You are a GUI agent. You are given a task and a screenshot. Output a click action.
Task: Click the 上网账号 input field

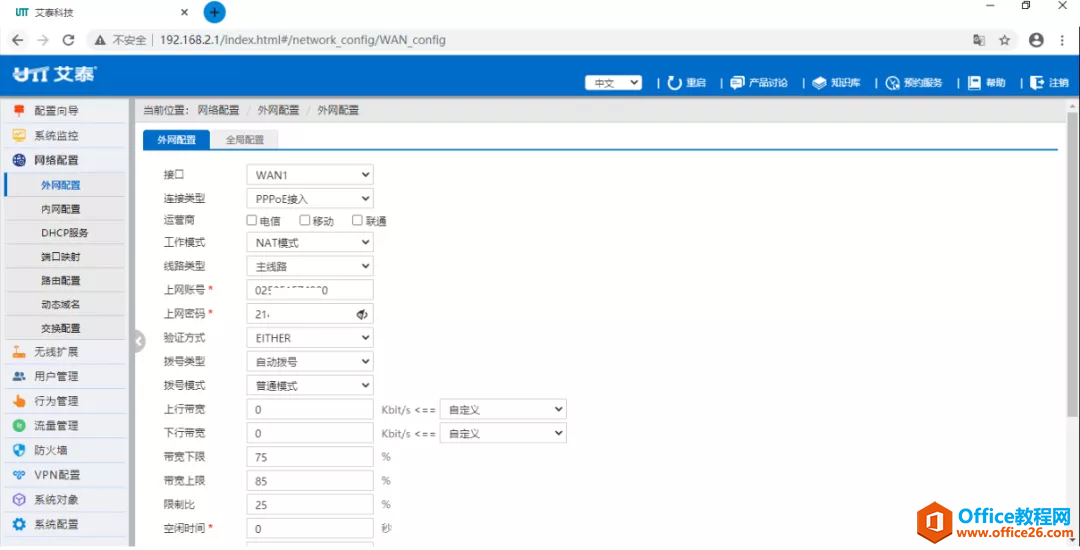coord(310,290)
